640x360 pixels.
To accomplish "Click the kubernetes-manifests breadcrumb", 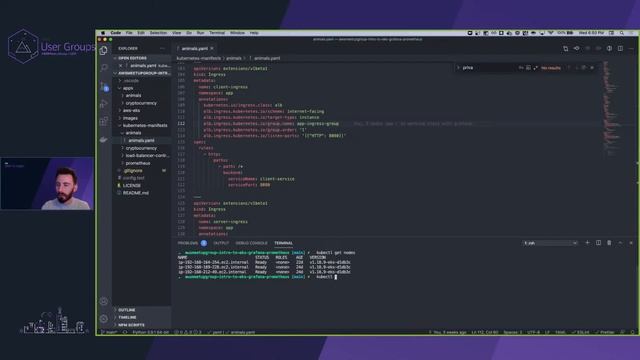I will tap(199, 58).
